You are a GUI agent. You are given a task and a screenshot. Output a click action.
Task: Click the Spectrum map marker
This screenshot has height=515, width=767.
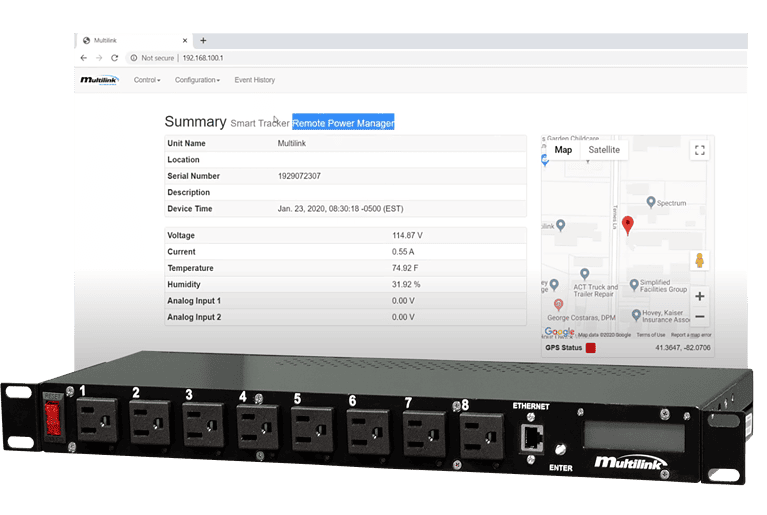[x=651, y=202]
